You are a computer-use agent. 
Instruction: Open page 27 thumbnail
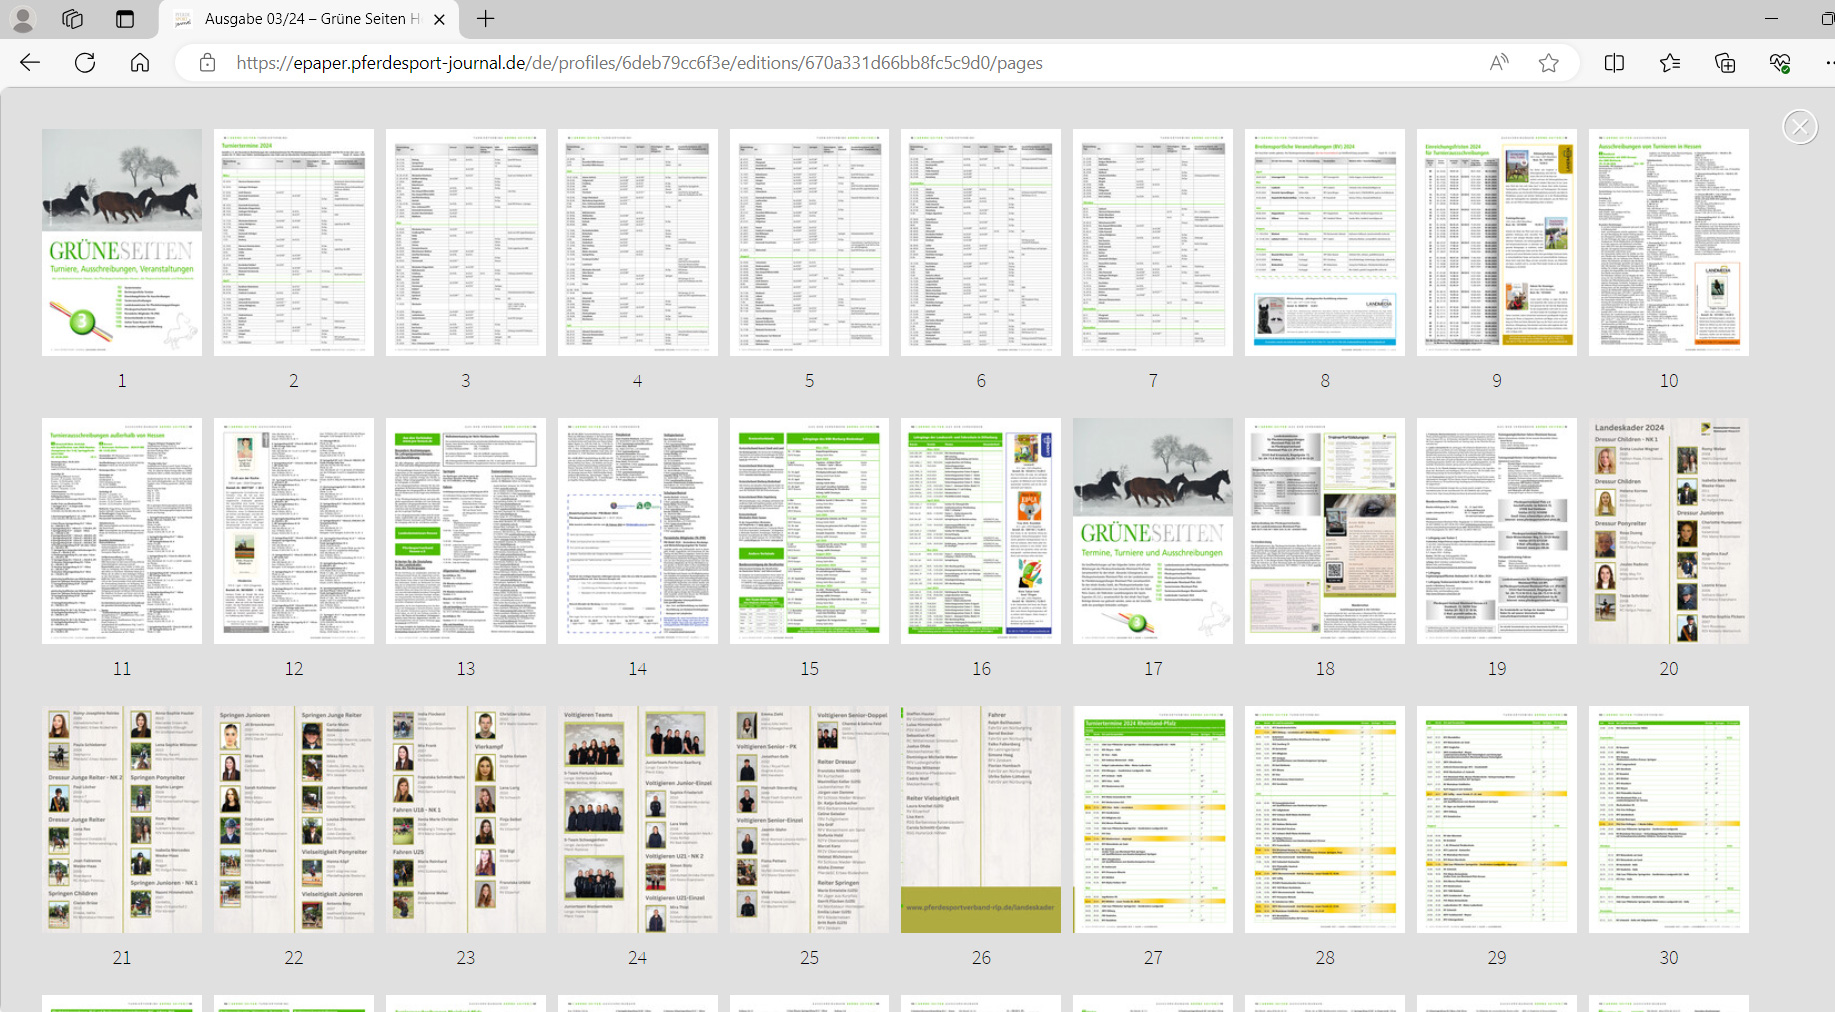point(1153,820)
